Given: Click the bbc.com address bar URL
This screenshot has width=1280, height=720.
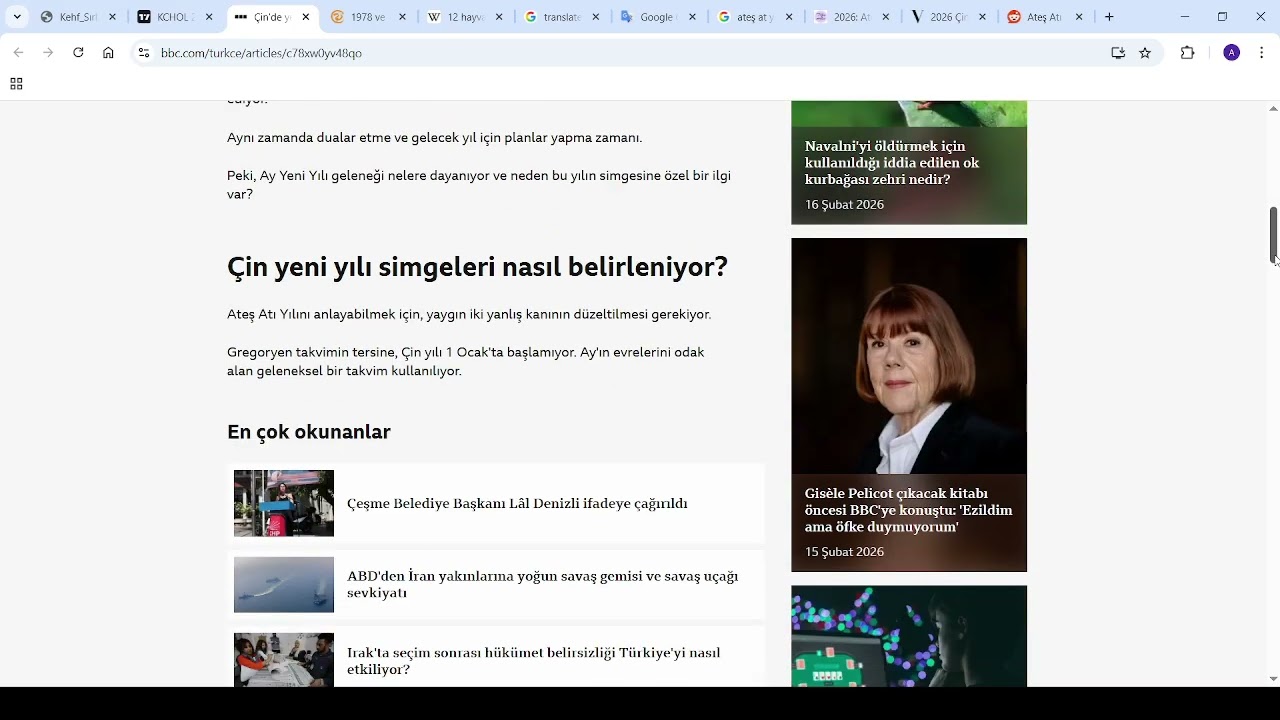Looking at the screenshot, I should (x=261, y=53).
